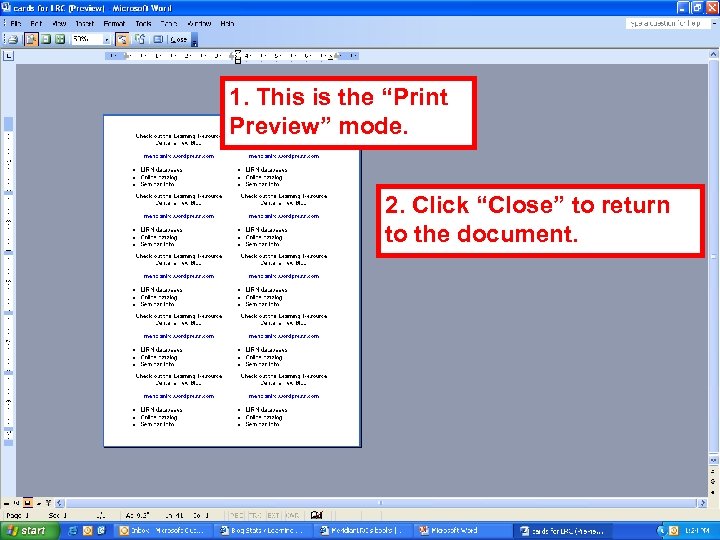The height and width of the screenshot is (540, 720).
Task: Open the Tools menu
Action: pos(143,23)
